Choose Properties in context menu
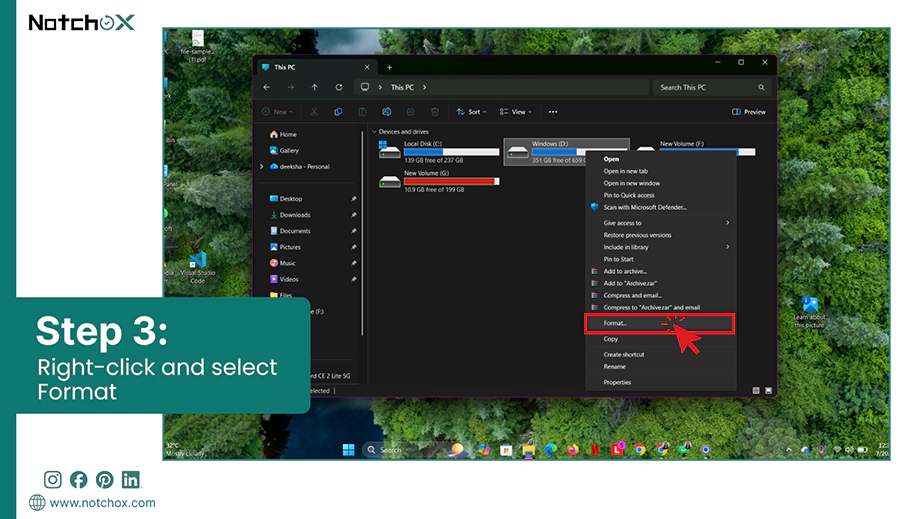The height and width of the screenshot is (519, 922). click(660, 382)
